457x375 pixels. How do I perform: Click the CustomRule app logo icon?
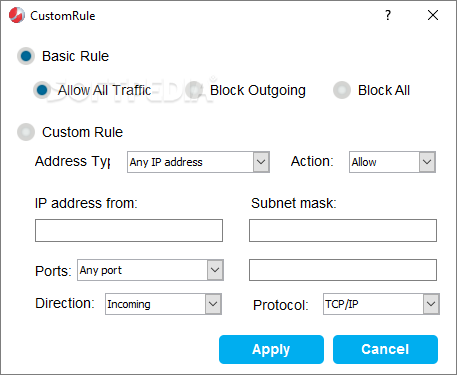tap(17, 15)
